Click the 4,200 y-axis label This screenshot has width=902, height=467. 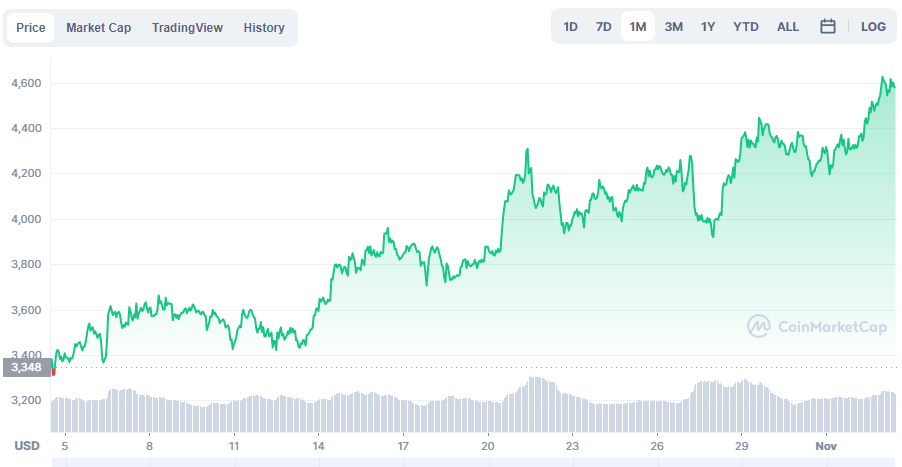pyautogui.click(x=26, y=174)
